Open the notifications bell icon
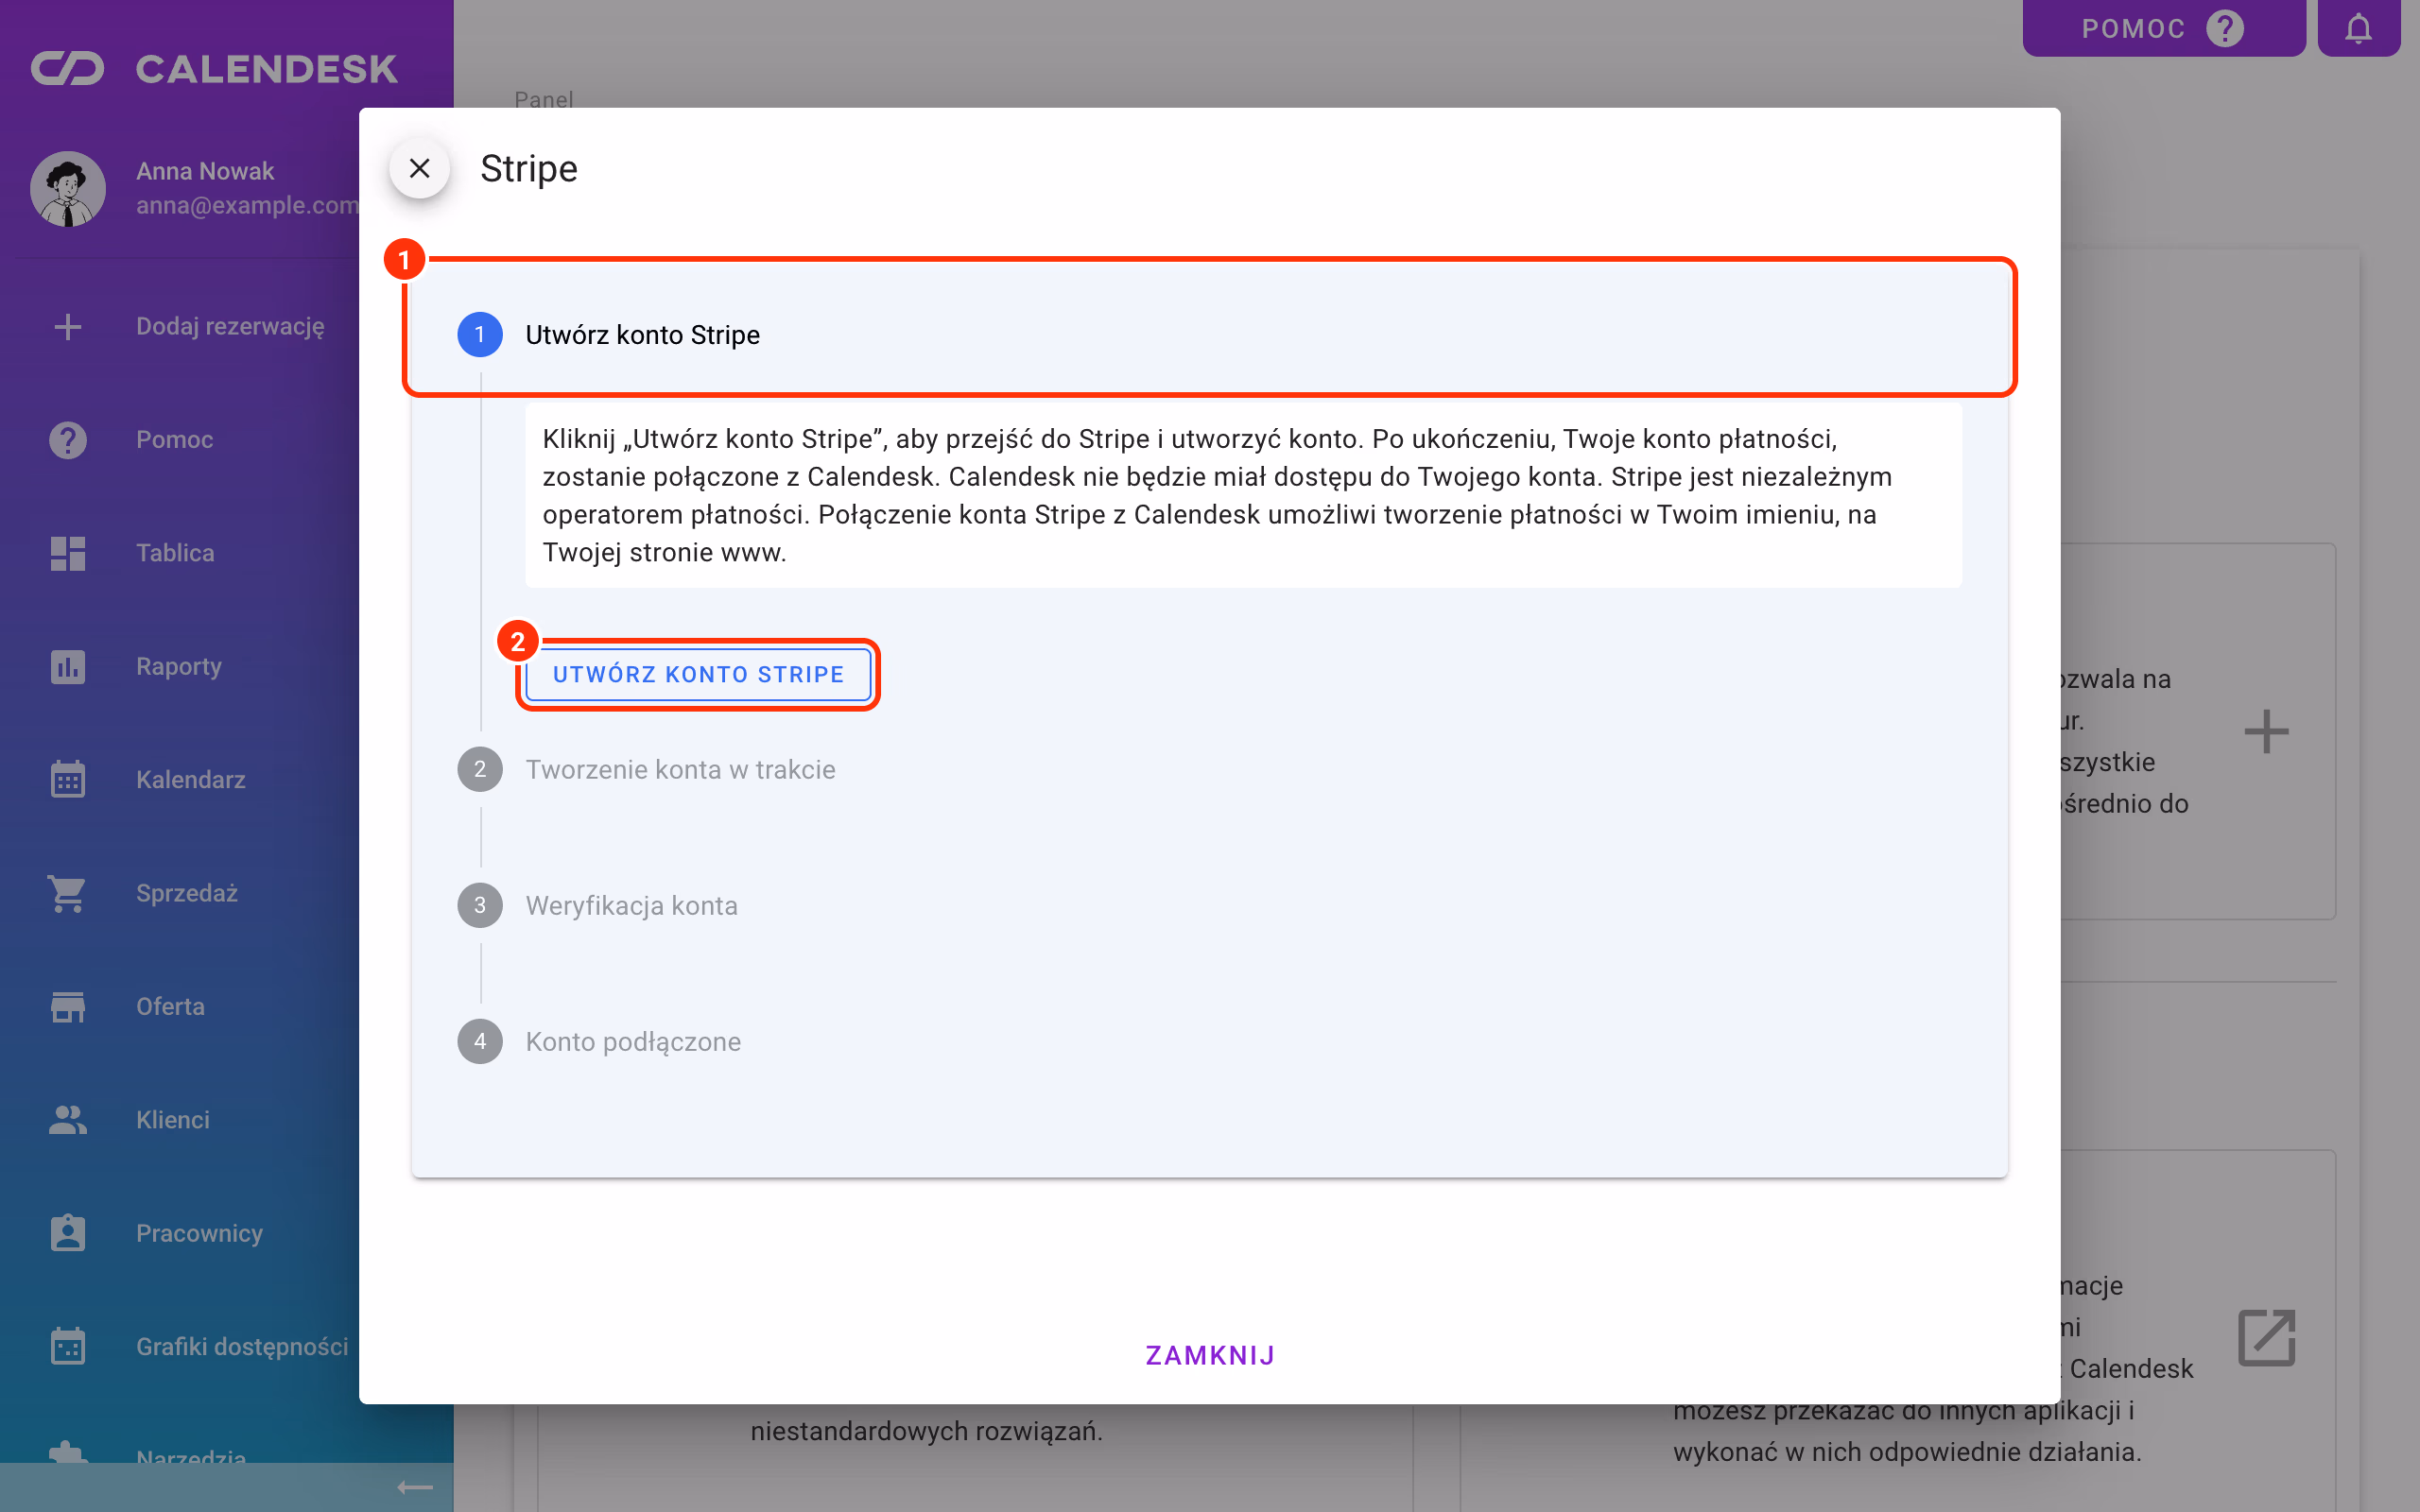 pyautogui.click(x=2358, y=28)
